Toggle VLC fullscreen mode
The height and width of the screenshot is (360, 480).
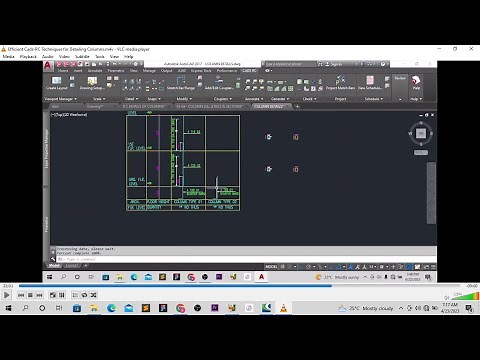[x=53, y=295]
